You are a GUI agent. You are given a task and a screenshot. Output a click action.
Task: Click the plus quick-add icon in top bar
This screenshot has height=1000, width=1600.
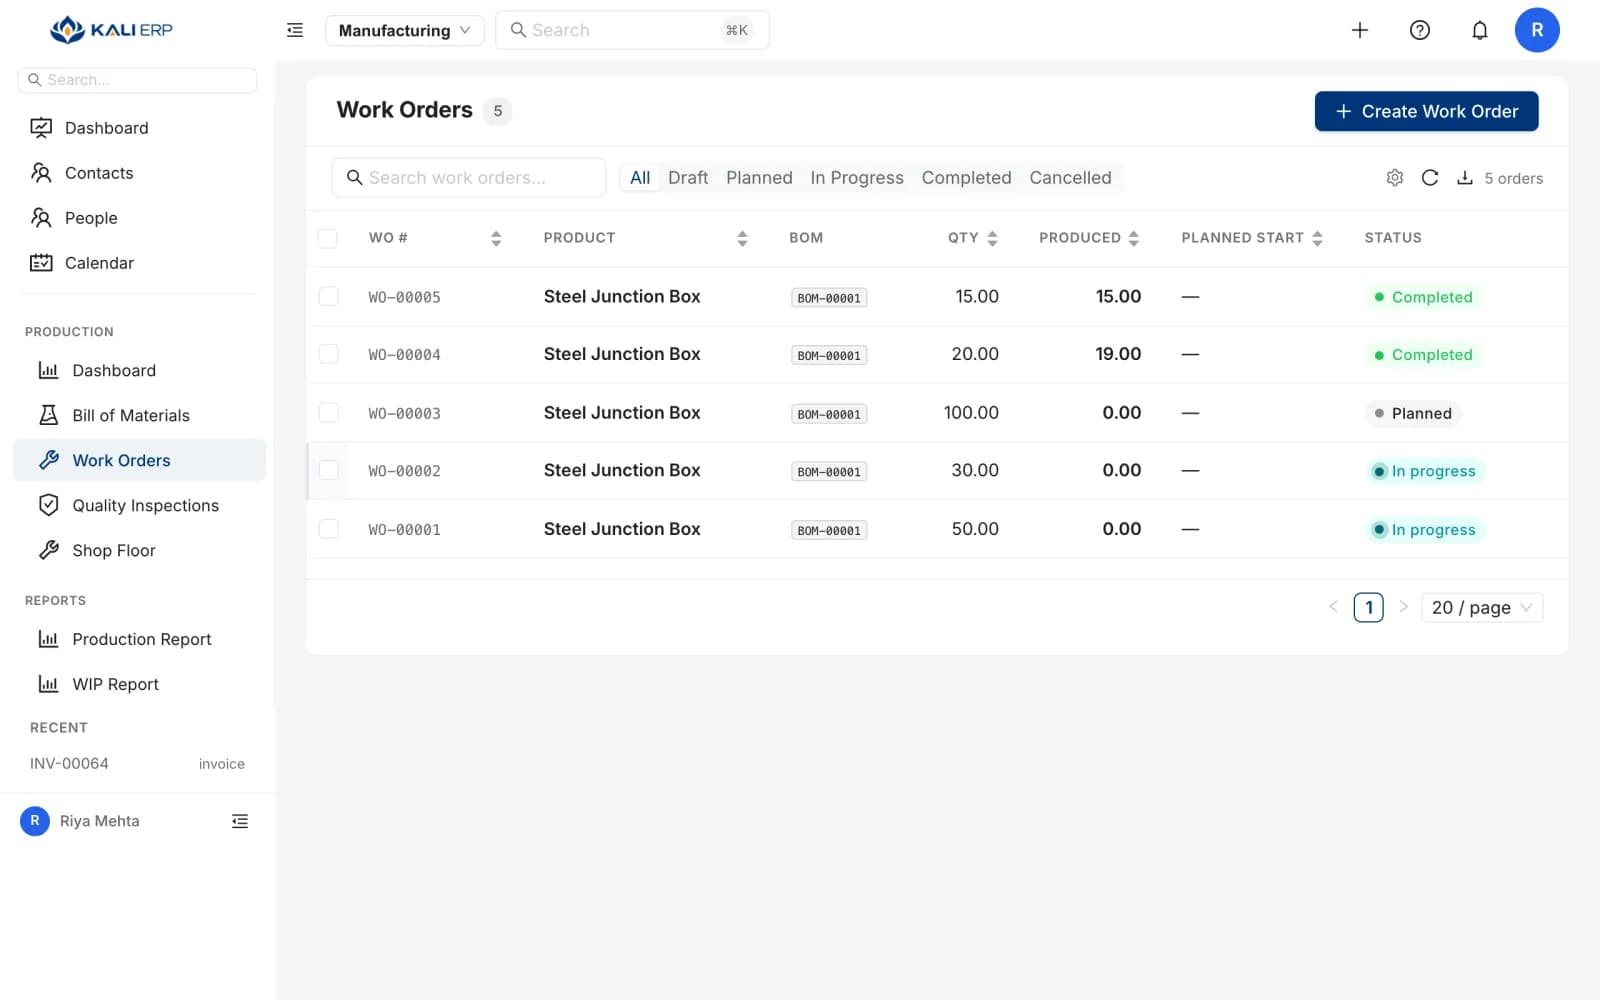pos(1360,30)
